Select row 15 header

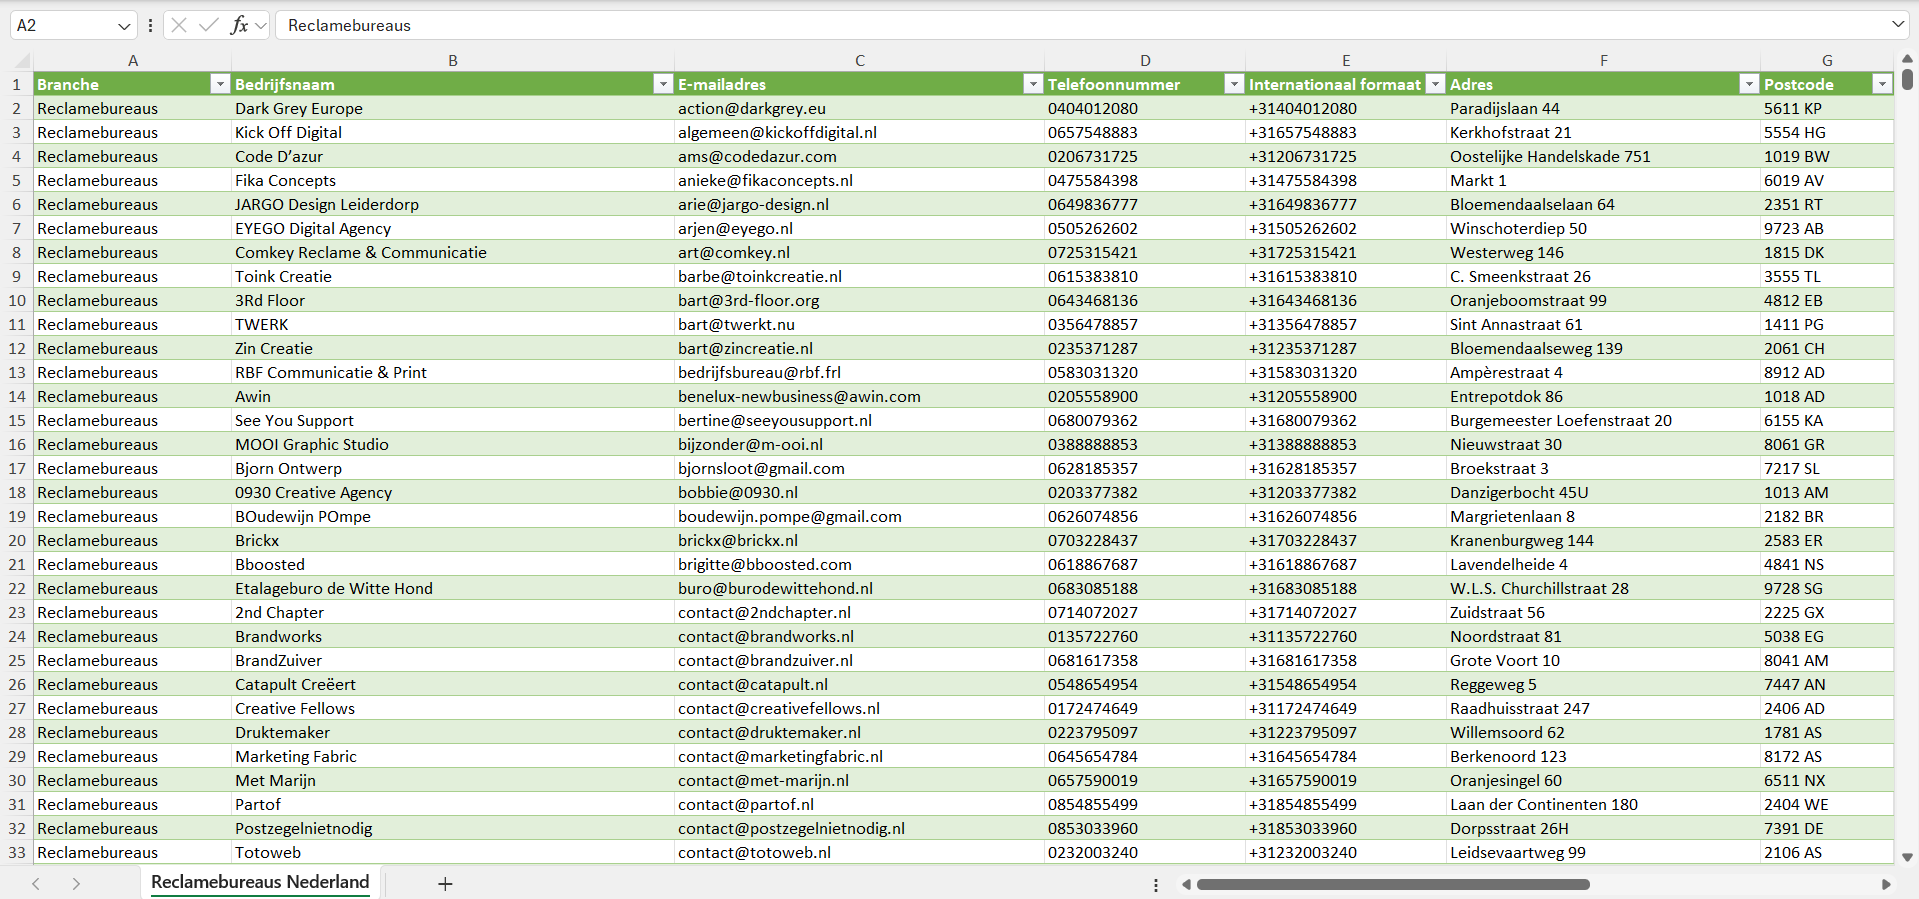coord(17,420)
